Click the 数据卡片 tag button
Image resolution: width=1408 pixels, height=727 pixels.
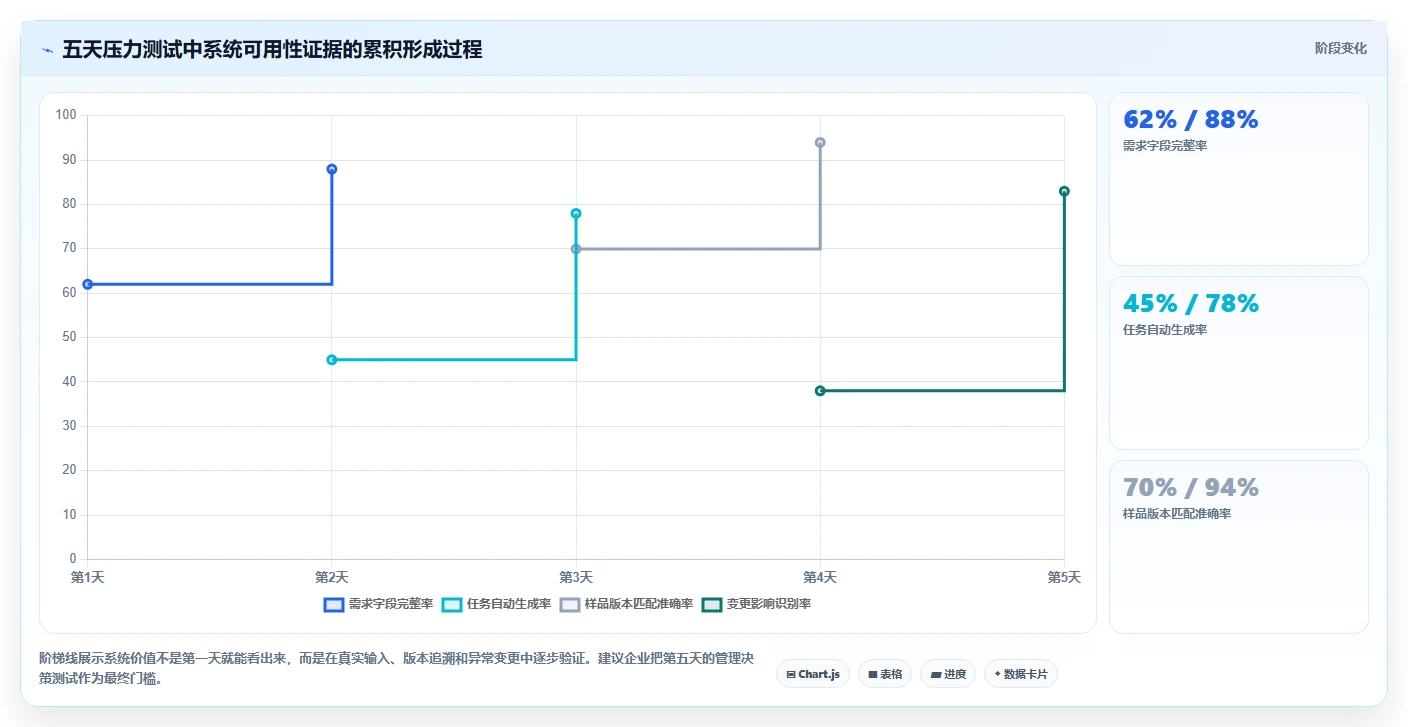click(1021, 674)
